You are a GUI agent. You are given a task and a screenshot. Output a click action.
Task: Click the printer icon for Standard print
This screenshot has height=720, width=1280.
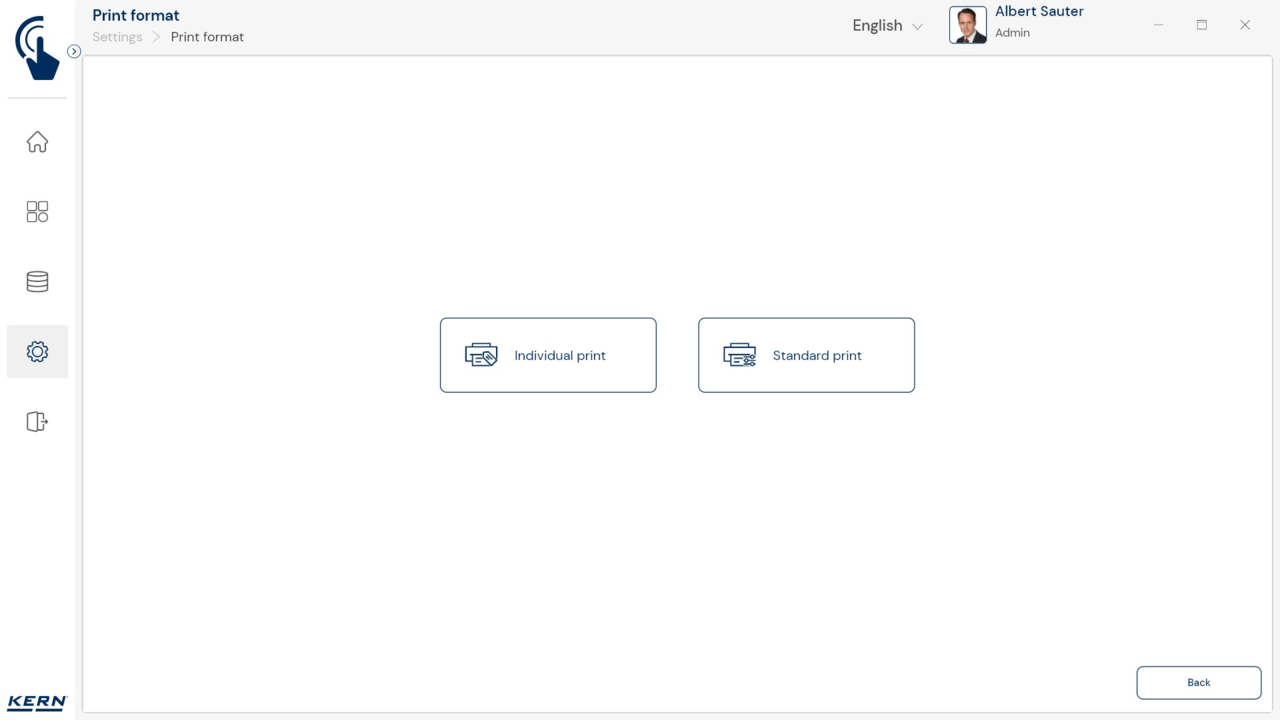tap(739, 355)
